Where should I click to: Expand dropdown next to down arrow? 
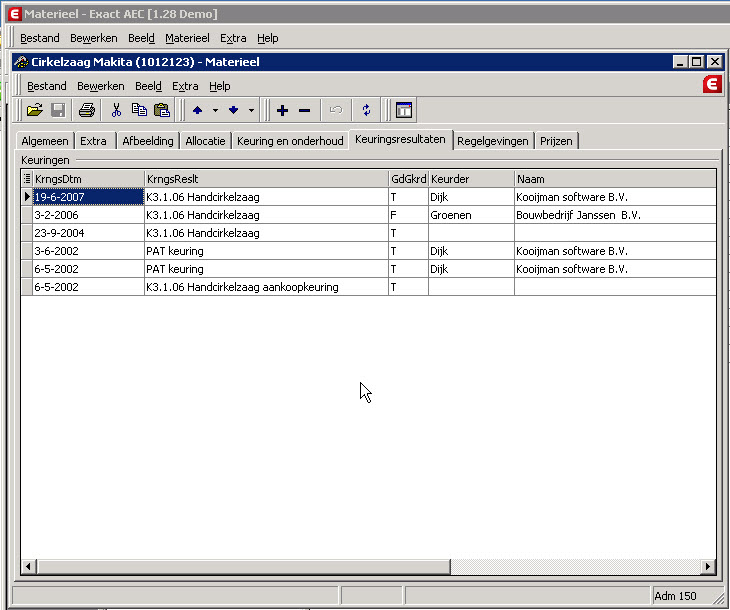pos(251,110)
